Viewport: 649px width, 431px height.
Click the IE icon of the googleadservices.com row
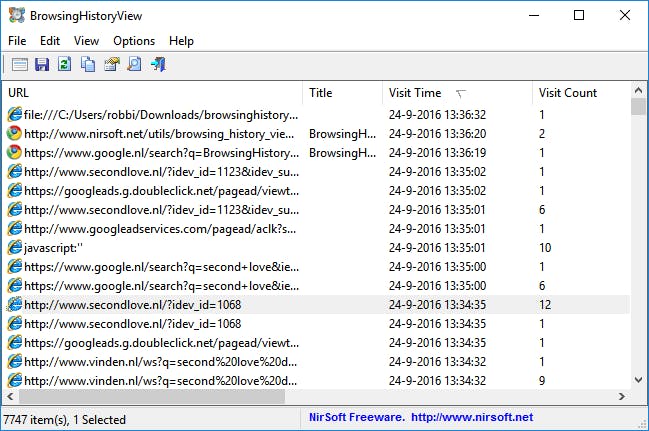pyautogui.click(x=14, y=229)
